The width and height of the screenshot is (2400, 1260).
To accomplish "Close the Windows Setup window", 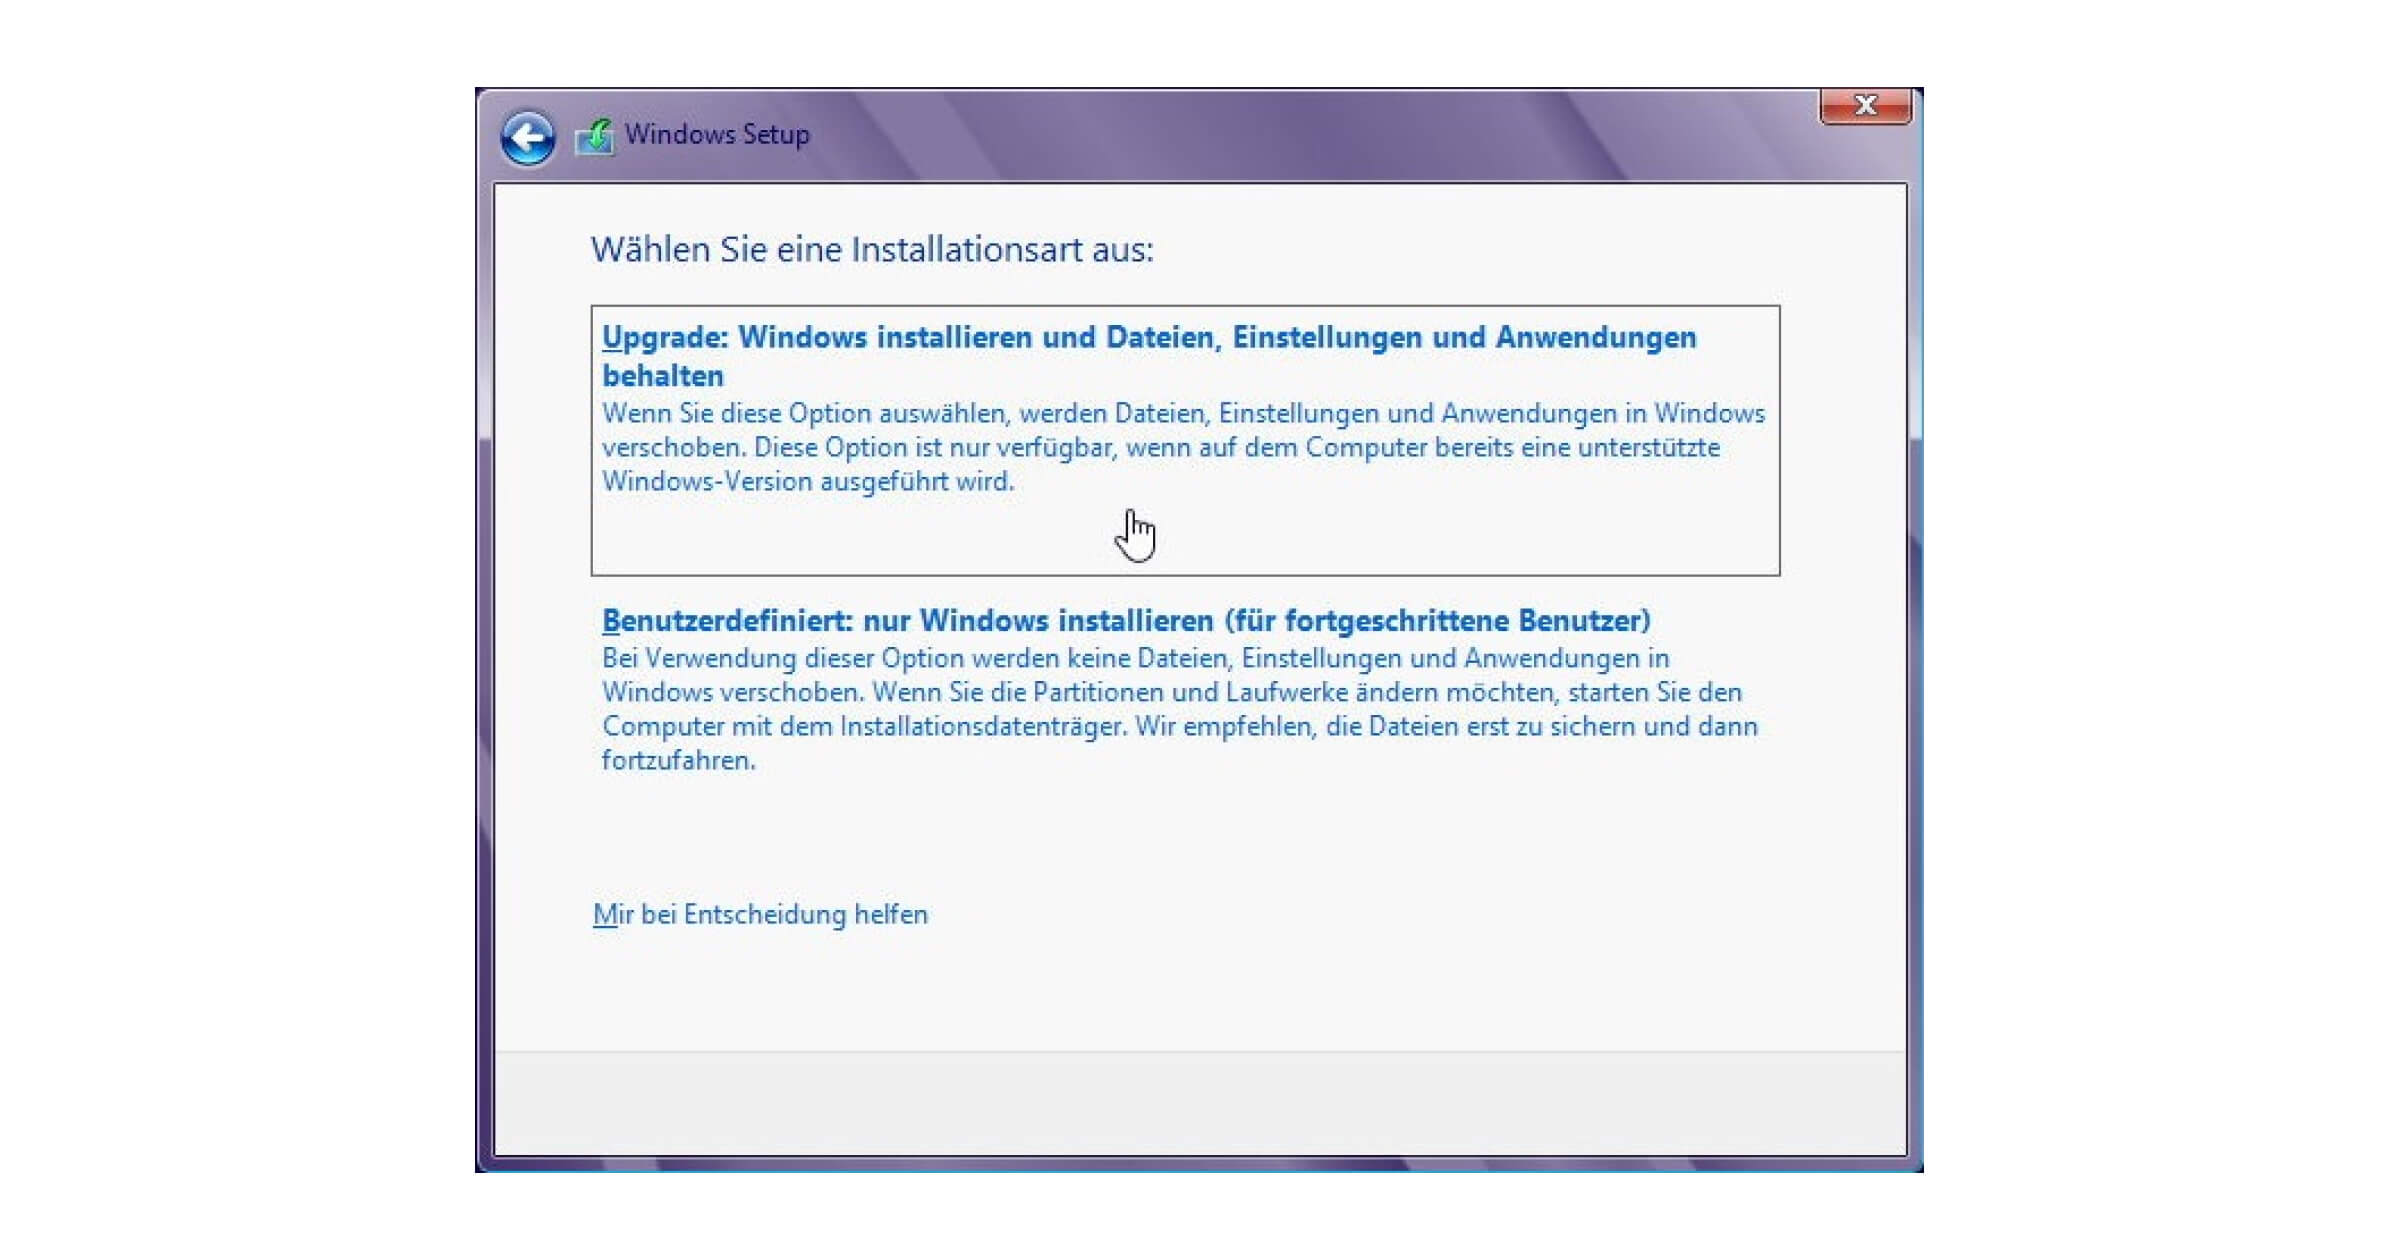I will click(x=1866, y=105).
